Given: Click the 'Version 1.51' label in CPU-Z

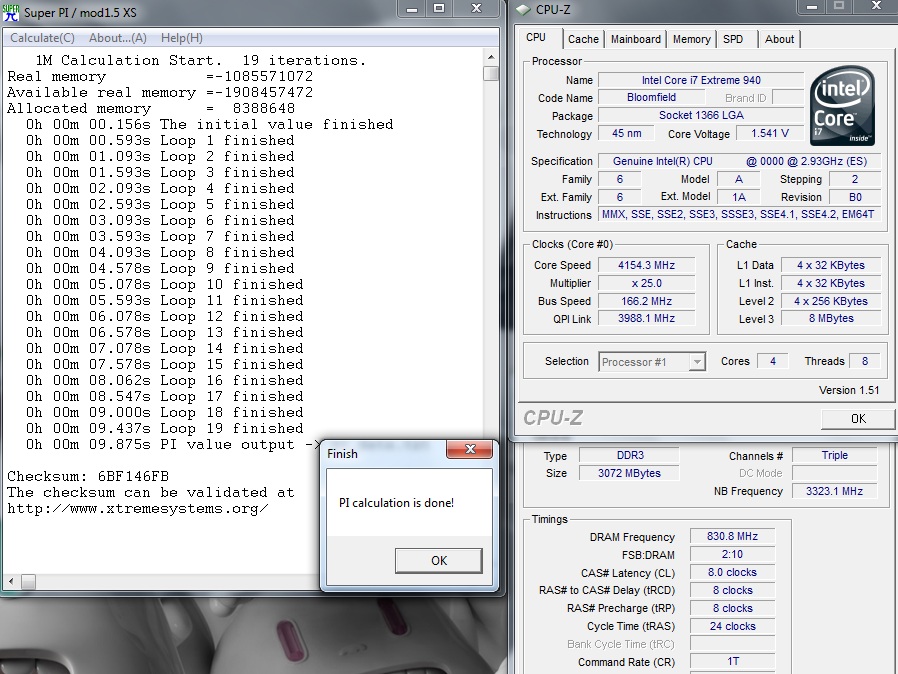Looking at the screenshot, I should [849, 390].
